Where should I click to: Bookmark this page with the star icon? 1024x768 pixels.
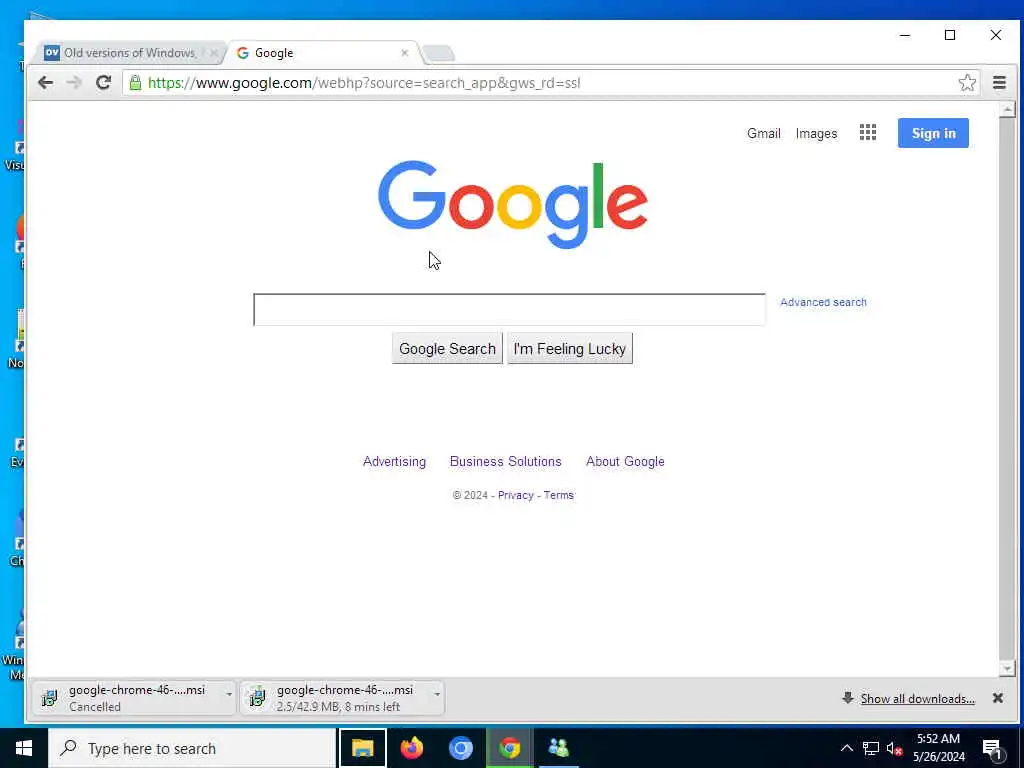(x=967, y=83)
